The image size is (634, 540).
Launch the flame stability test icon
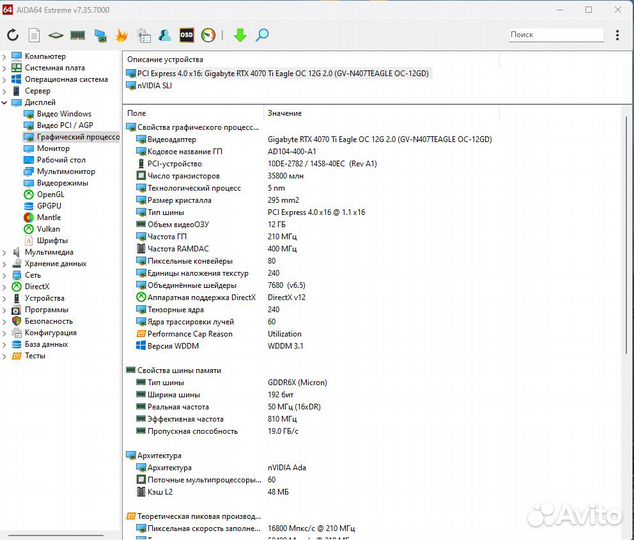pos(122,35)
